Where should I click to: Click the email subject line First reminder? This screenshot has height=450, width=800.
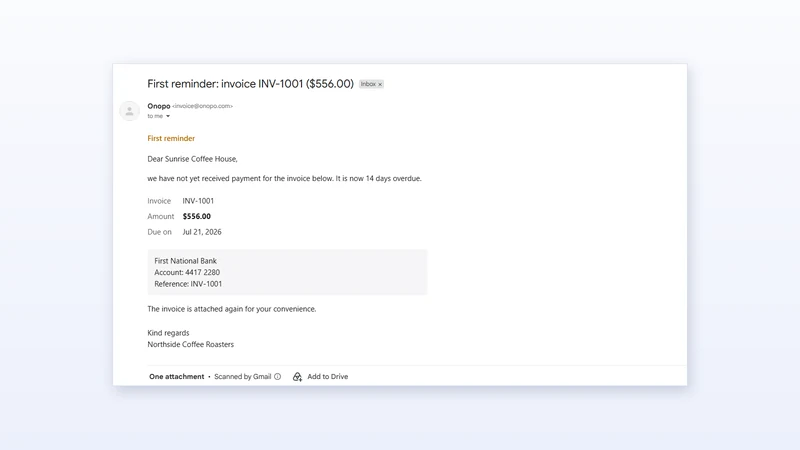pyautogui.click(x=251, y=84)
